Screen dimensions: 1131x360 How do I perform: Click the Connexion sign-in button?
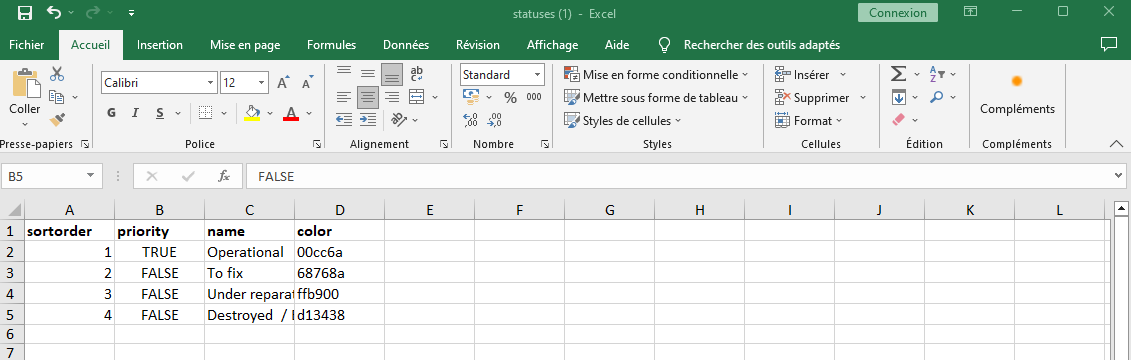click(898, 13)
